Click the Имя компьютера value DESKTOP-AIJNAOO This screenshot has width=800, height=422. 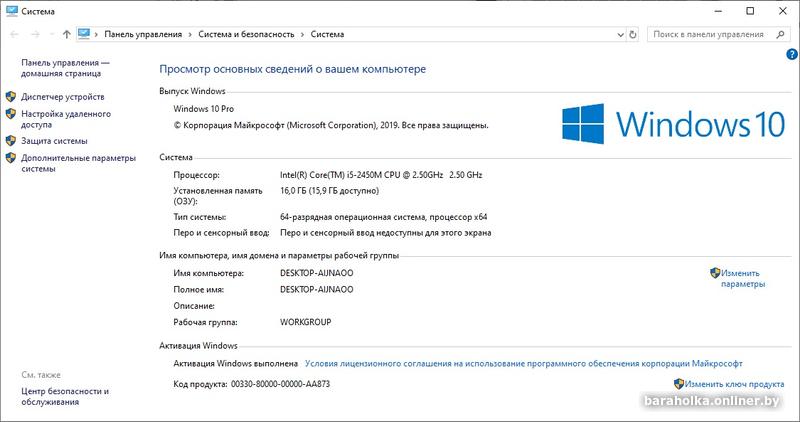coord(316,273)
